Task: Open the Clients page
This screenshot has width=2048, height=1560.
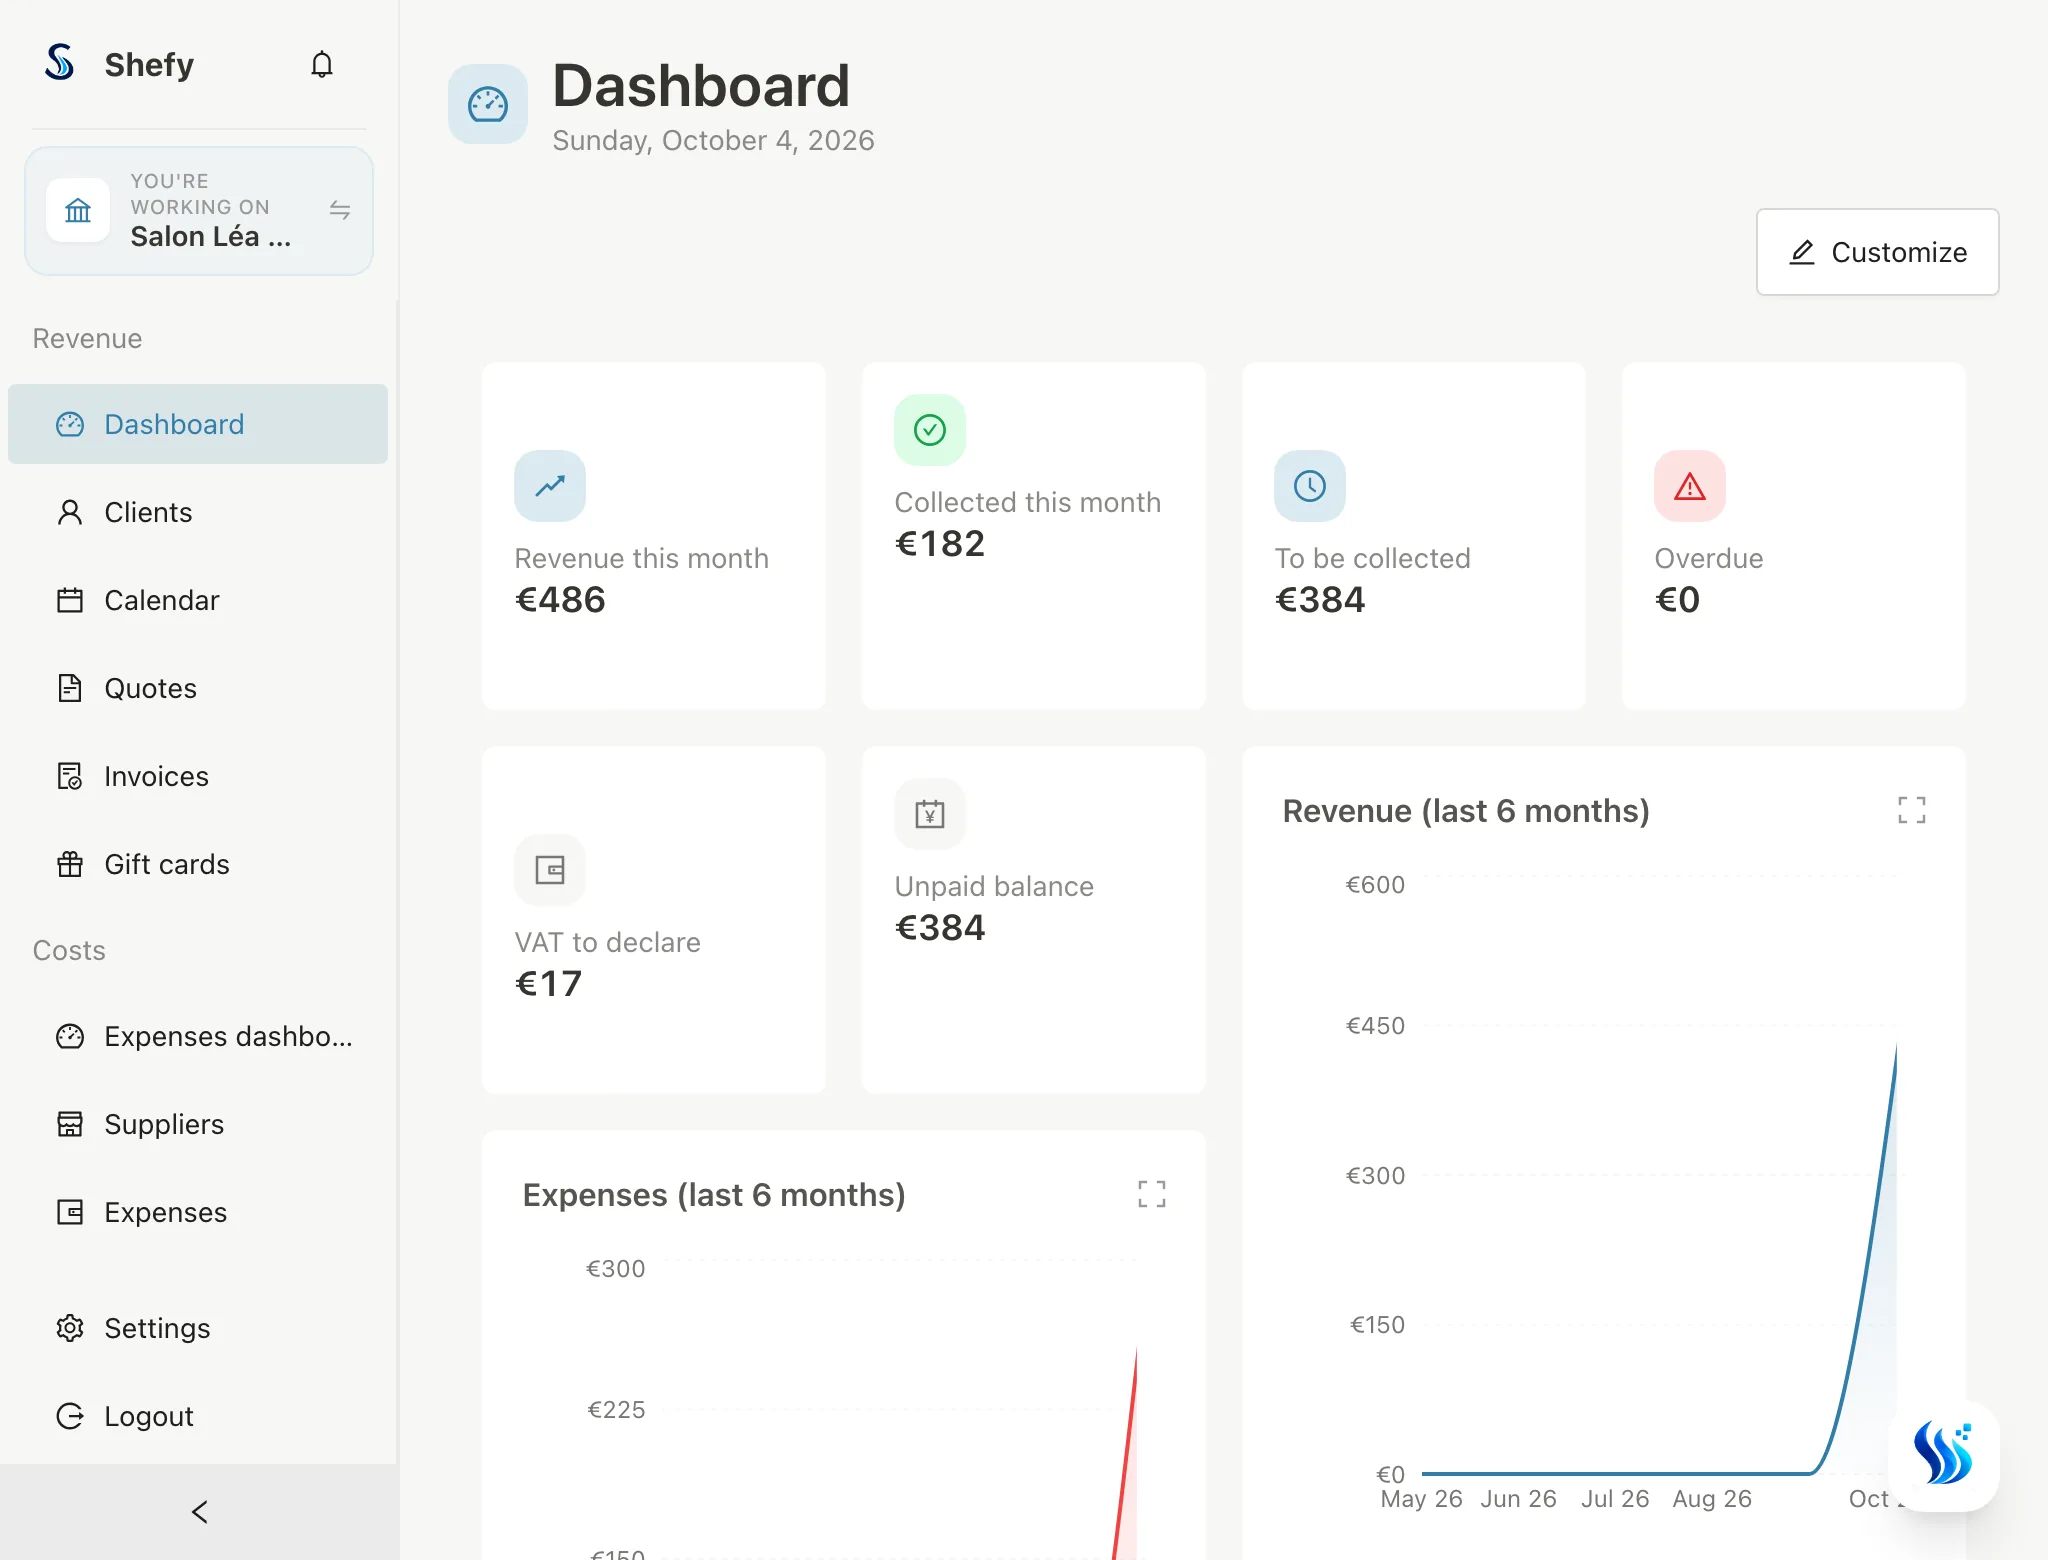Action: (198, 512)
